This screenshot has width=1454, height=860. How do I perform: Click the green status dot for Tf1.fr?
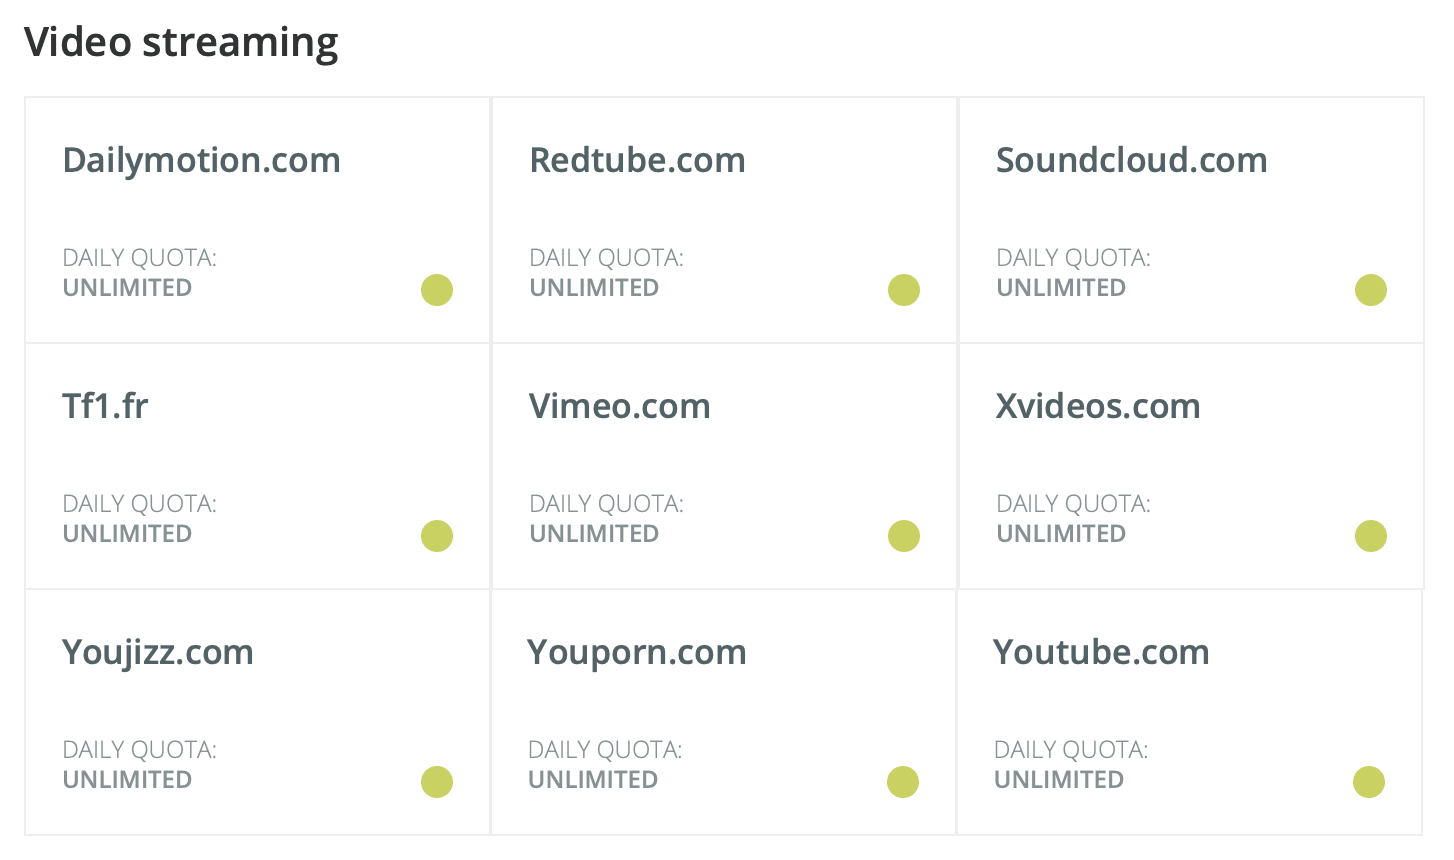(437, 536)
